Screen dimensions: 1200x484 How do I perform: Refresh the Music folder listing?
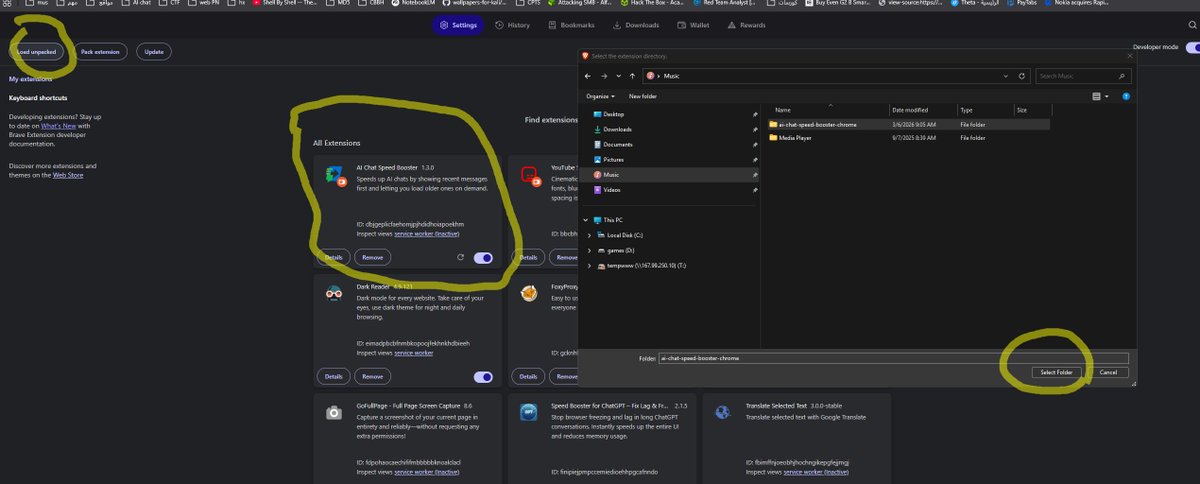(1022, 76)
